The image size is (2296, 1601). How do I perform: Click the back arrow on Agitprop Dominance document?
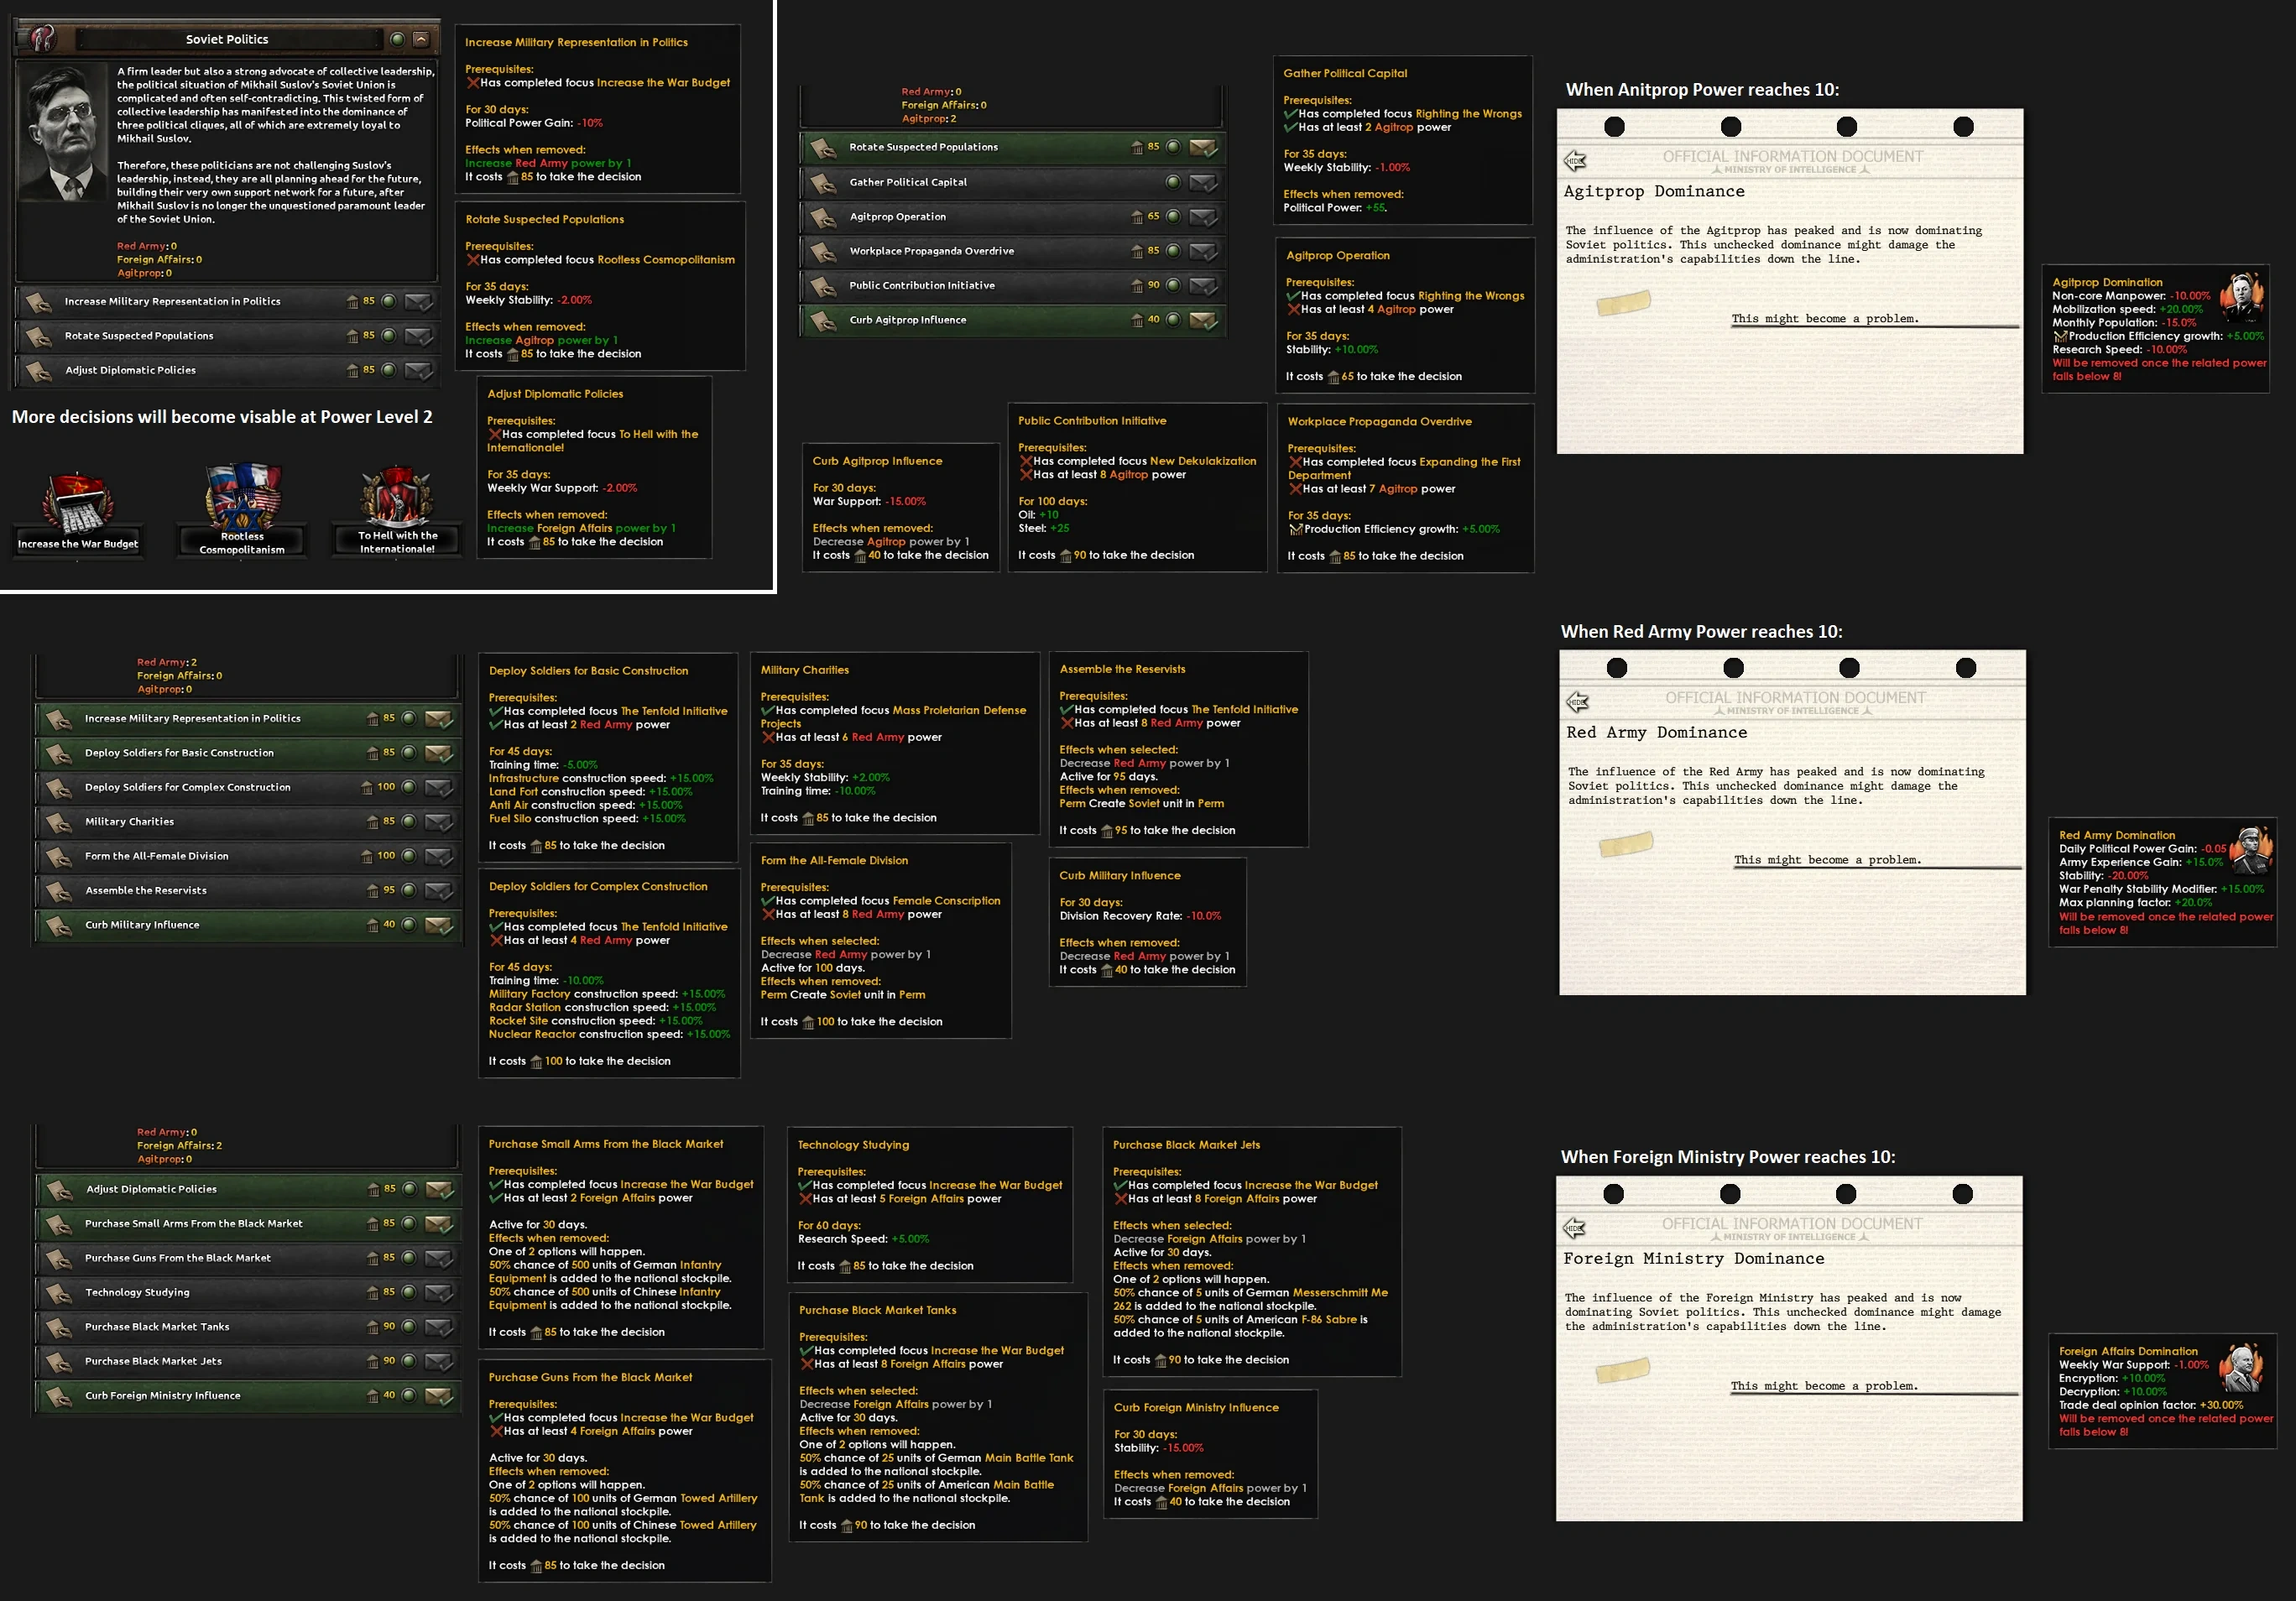pyautogui.click(x=1576, y=161)
